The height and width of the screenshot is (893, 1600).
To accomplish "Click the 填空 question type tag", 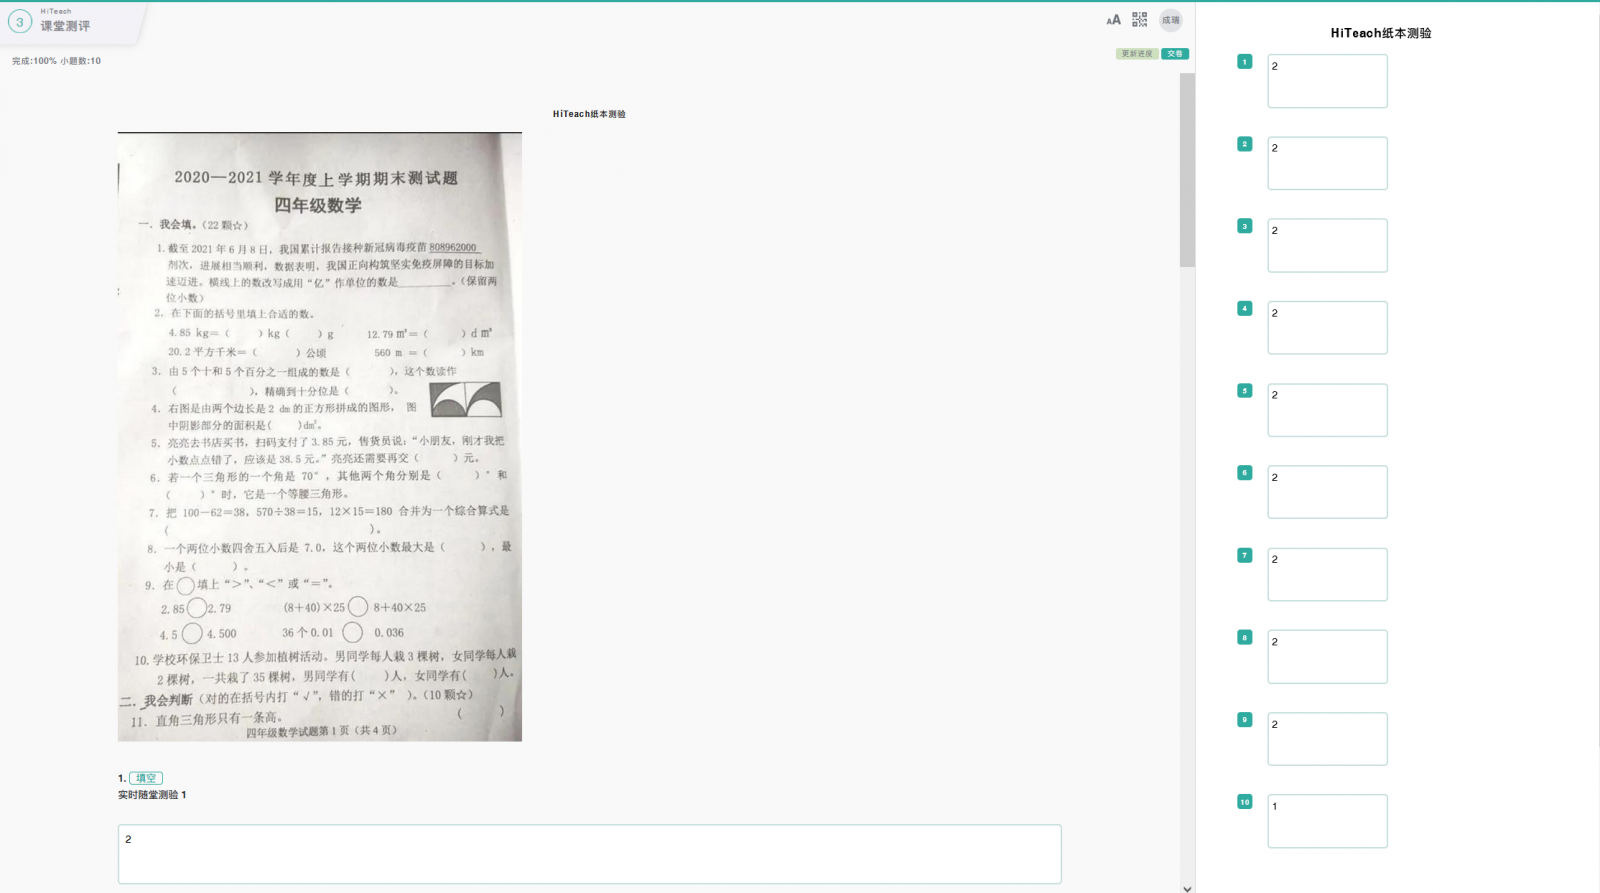I will coord(146,778).
